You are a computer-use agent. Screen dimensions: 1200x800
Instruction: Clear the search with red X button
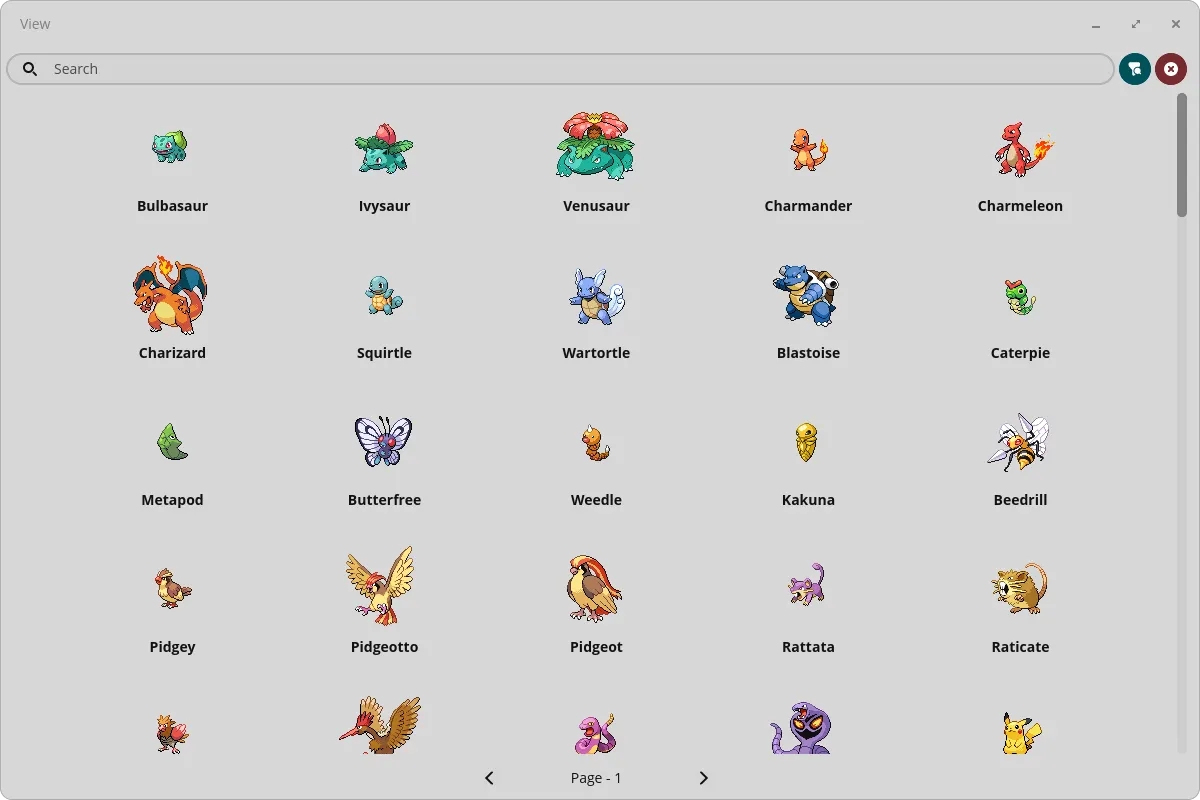coord(1171,69)
